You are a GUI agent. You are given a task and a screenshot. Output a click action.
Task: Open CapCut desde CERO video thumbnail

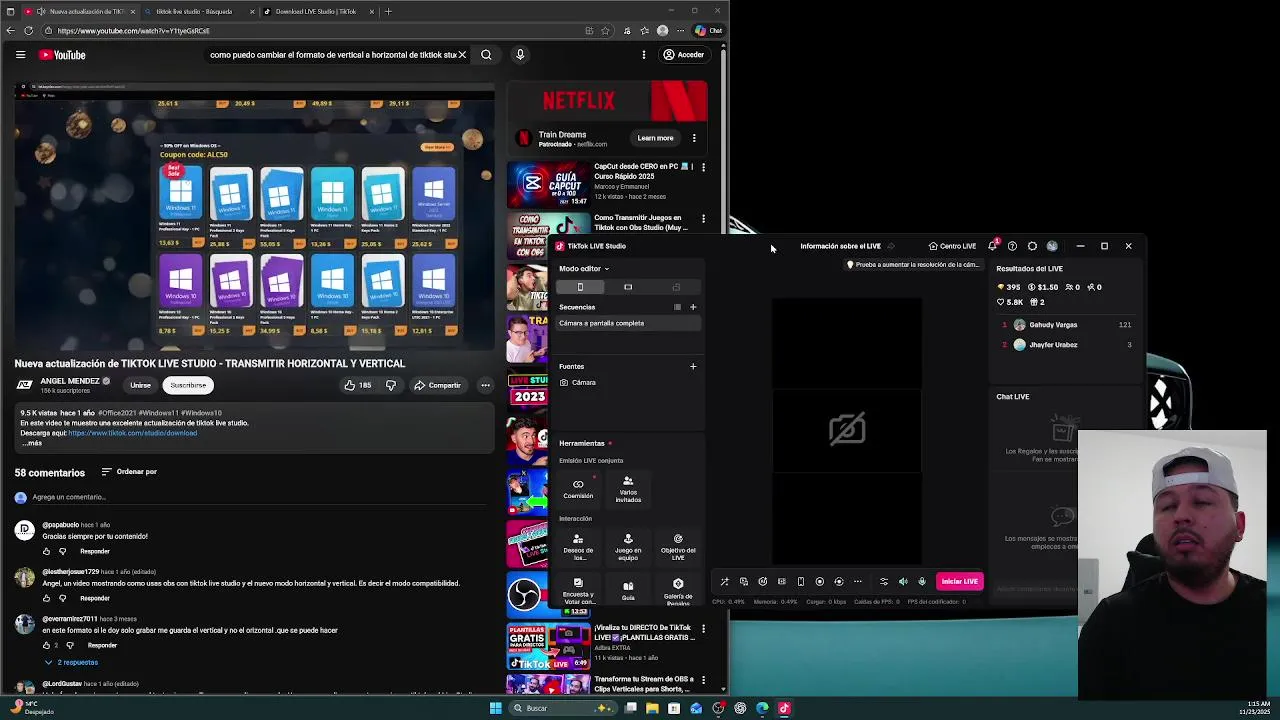549,184
